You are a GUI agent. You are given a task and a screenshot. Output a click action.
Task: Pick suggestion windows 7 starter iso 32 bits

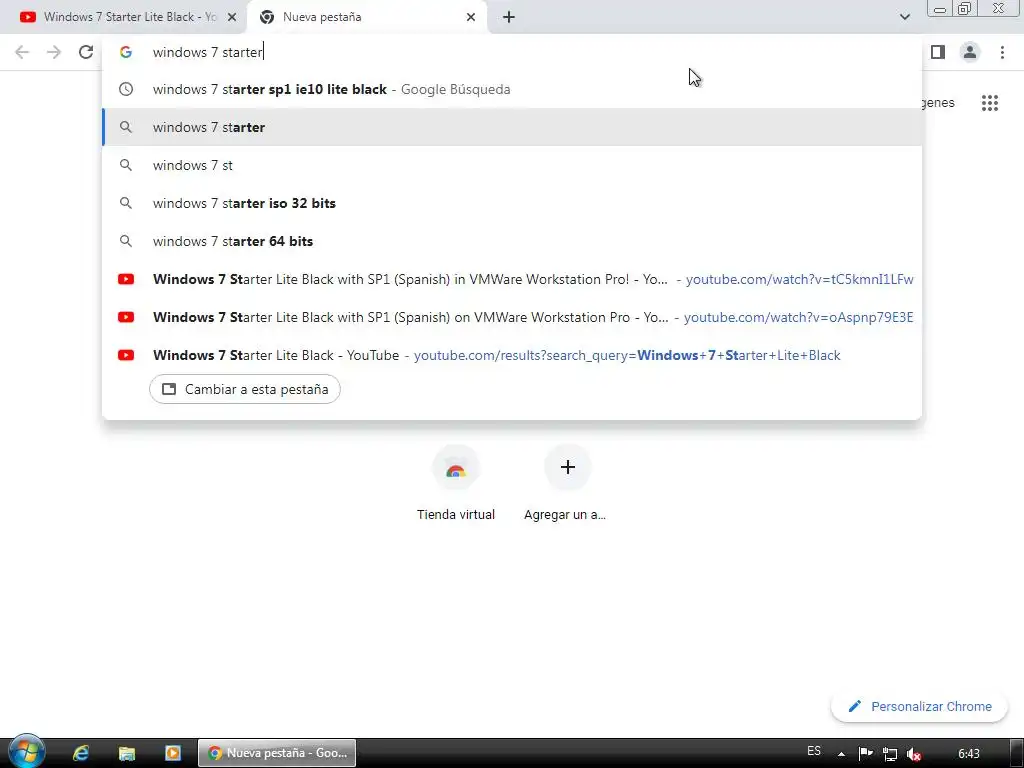pyautogui.click(x=512, y=203)
